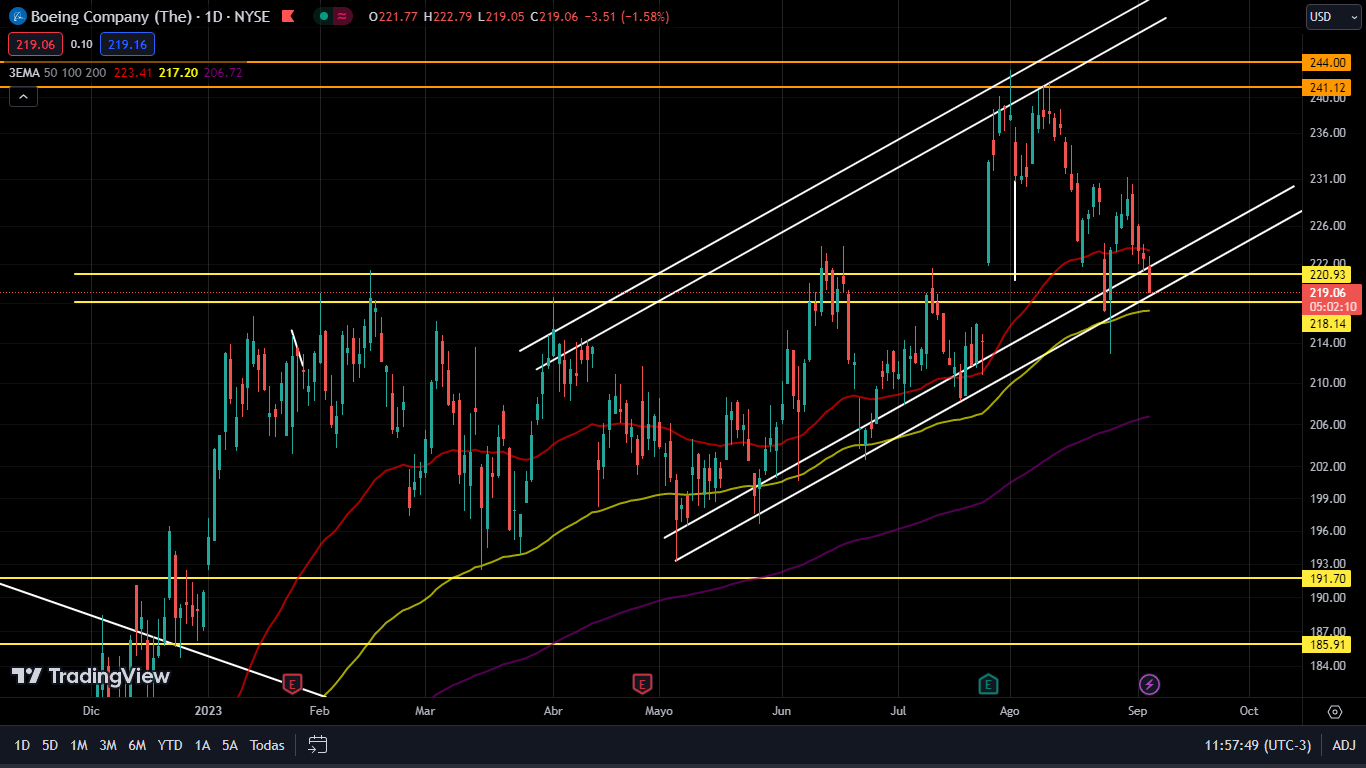
Task: Select the 1M time range
Action: click(79, 745)
